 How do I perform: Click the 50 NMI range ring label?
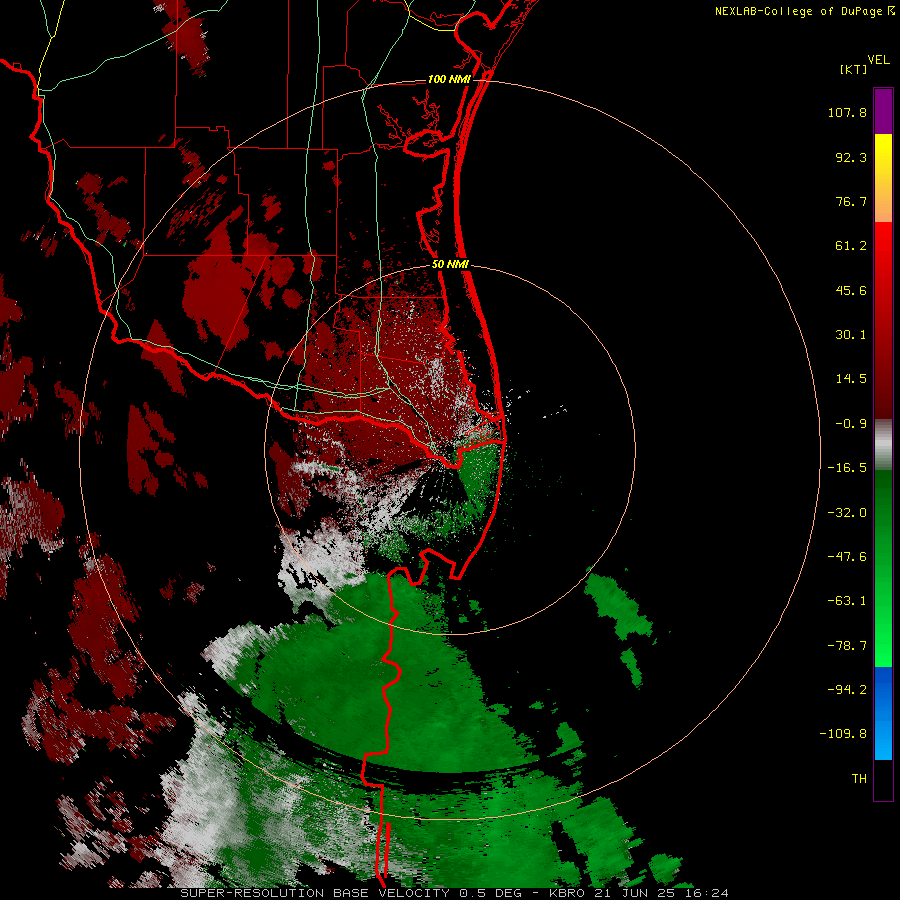(451, 265)
